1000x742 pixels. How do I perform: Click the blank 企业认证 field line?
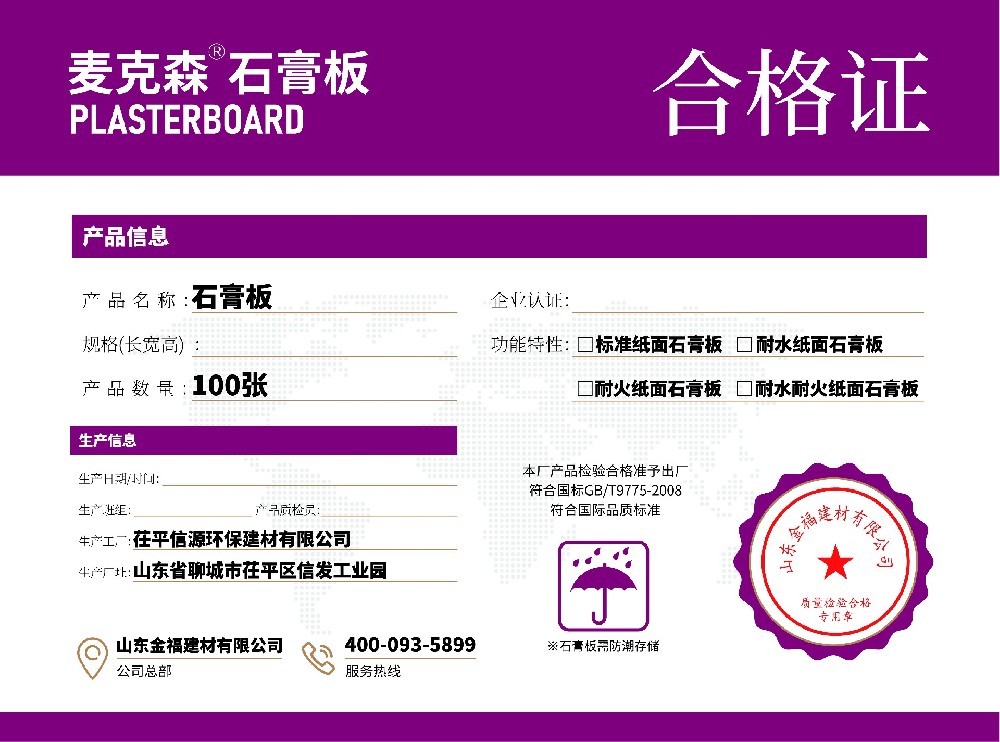pyautogui.click(x=747, y=301)
